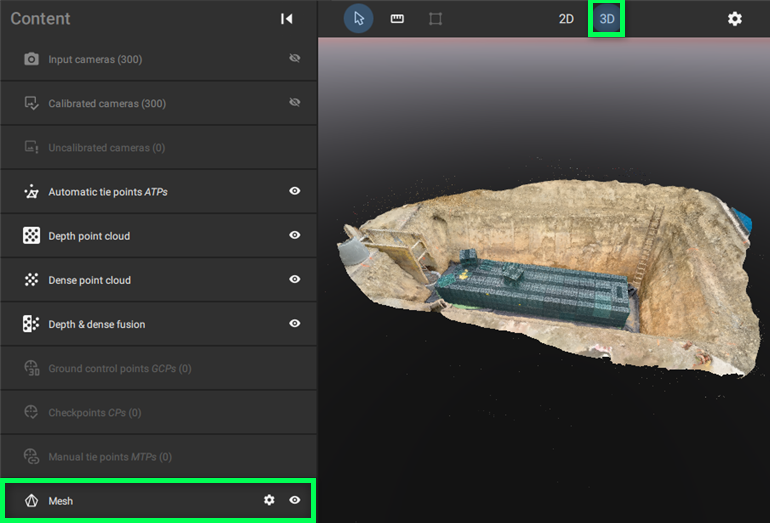Show hidden Input cameras layer
Viewport: 770px width, 523px height.
click(x=295, y=59)
